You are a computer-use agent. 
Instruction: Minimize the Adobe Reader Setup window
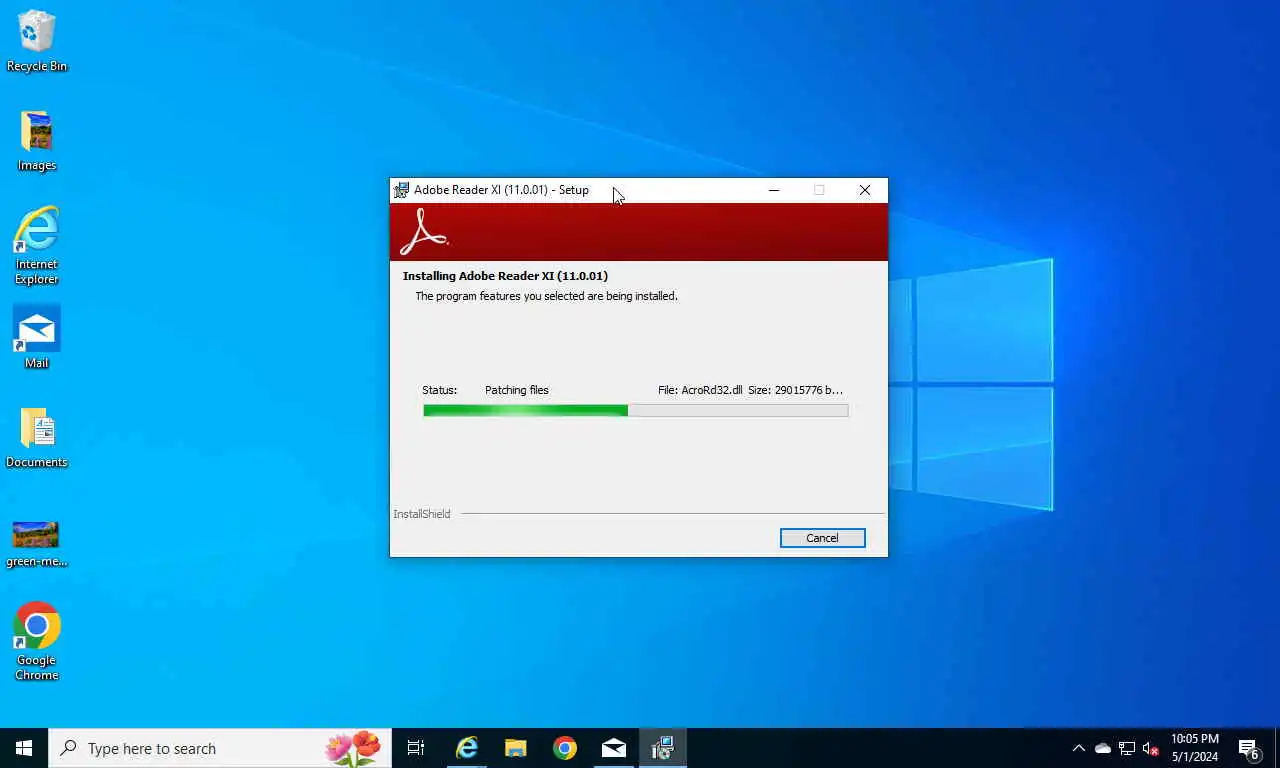point(773,190)
